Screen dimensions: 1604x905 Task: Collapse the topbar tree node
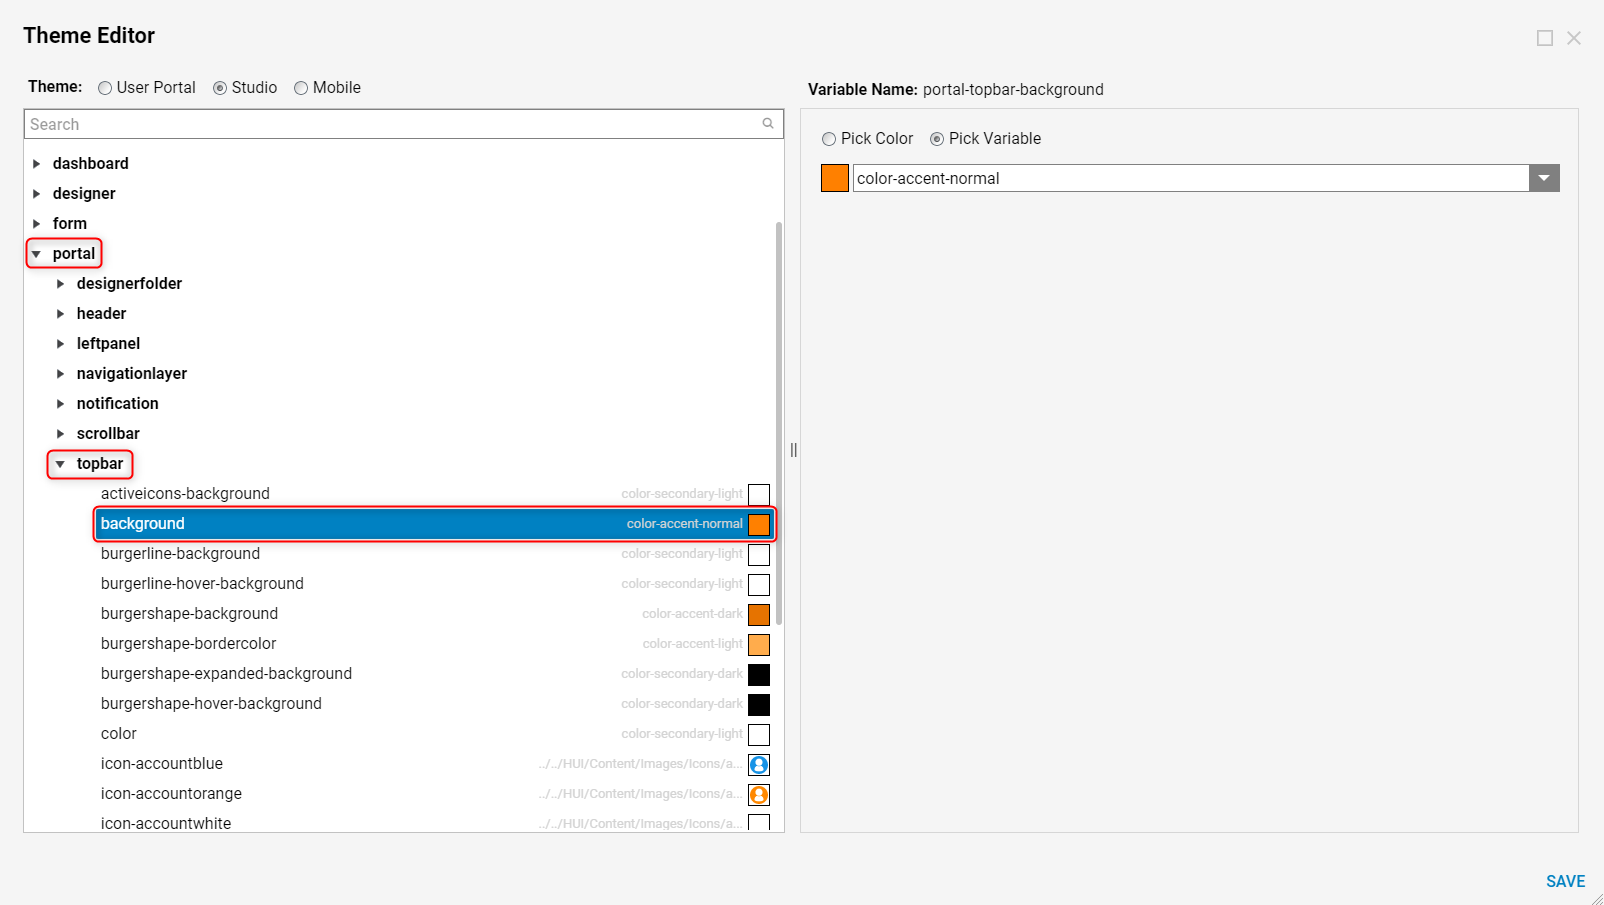pos(61,464)
